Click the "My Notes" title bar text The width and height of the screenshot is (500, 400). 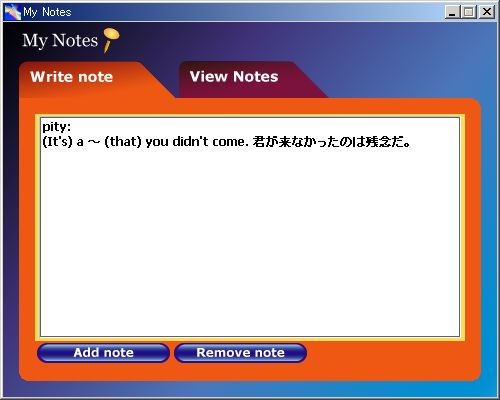click(47, 12)
